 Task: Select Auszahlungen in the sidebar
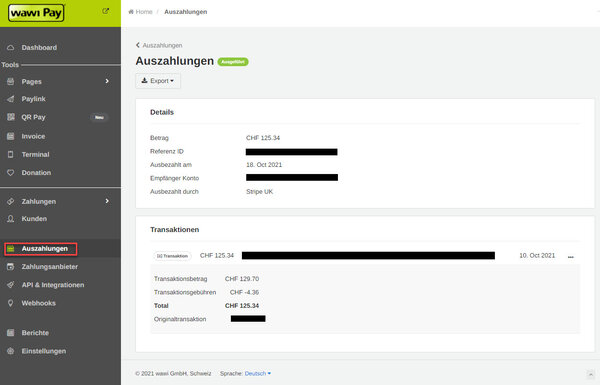(44, 249)
